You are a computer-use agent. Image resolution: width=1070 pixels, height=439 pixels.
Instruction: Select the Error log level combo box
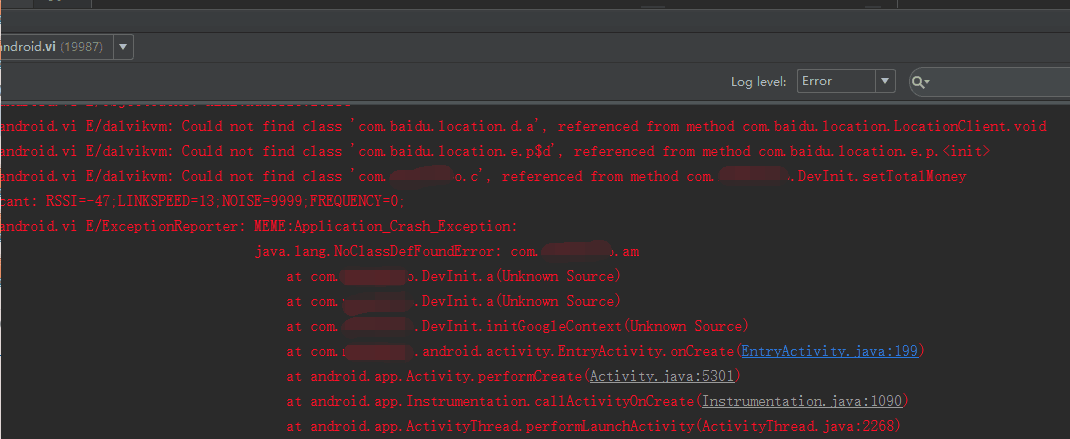click(836, 81)
